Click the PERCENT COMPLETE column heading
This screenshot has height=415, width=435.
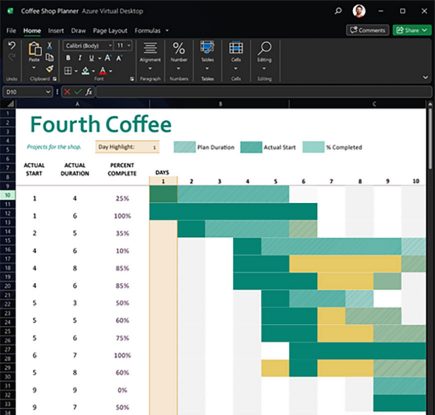pos(122,169)
